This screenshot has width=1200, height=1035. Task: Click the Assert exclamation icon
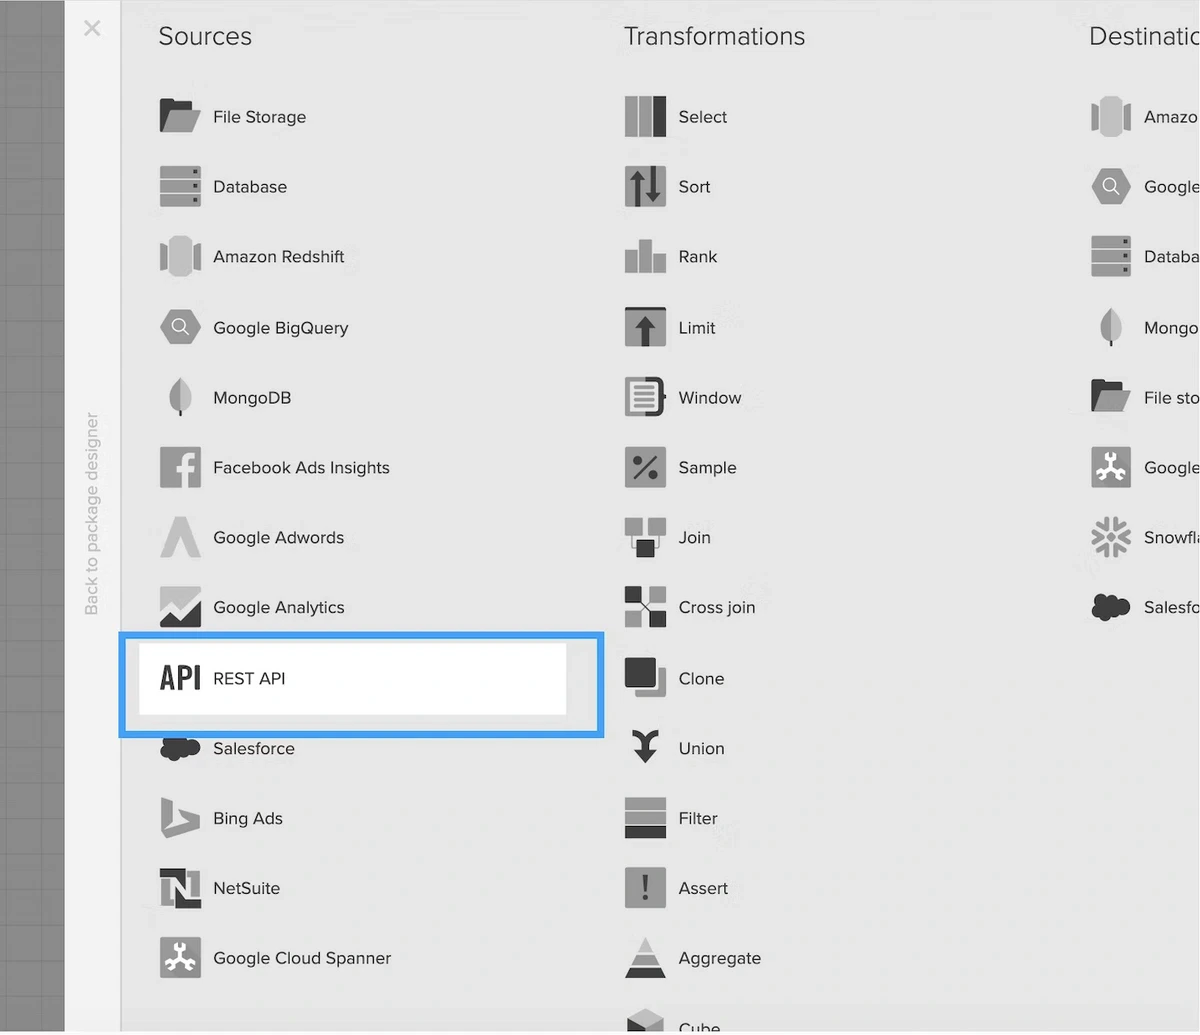tap(645, 888)
